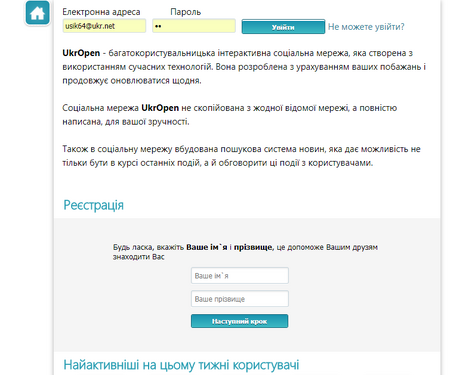Image resolution: width=450 pixels, height=375 pixels.
Task: Open the "Не можете увійти?" link
Action: (366, 27)
